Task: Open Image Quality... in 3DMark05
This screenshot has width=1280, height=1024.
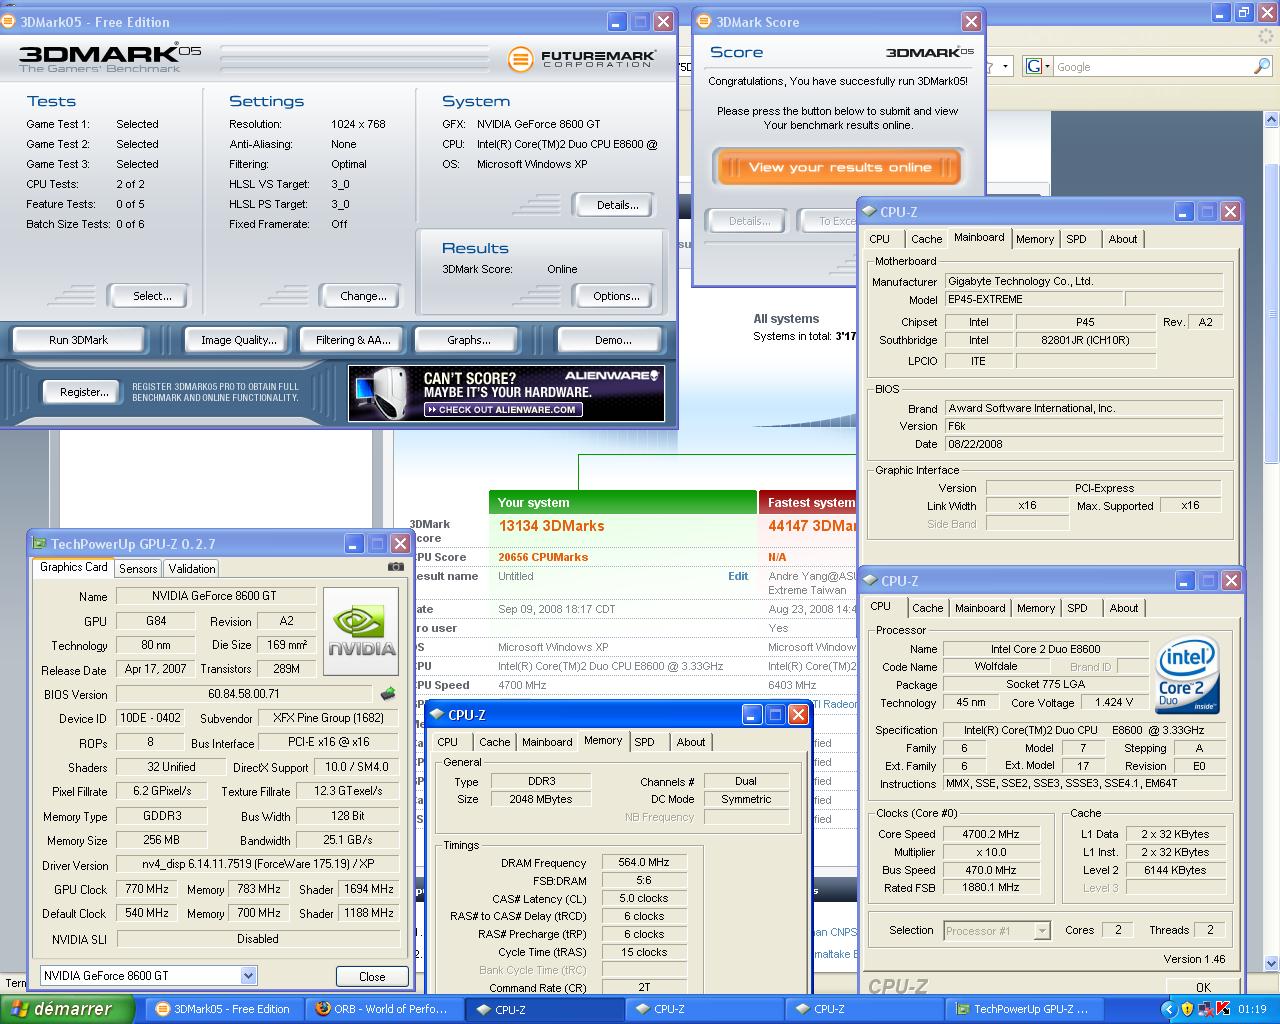Action: (x=238, y=340)
